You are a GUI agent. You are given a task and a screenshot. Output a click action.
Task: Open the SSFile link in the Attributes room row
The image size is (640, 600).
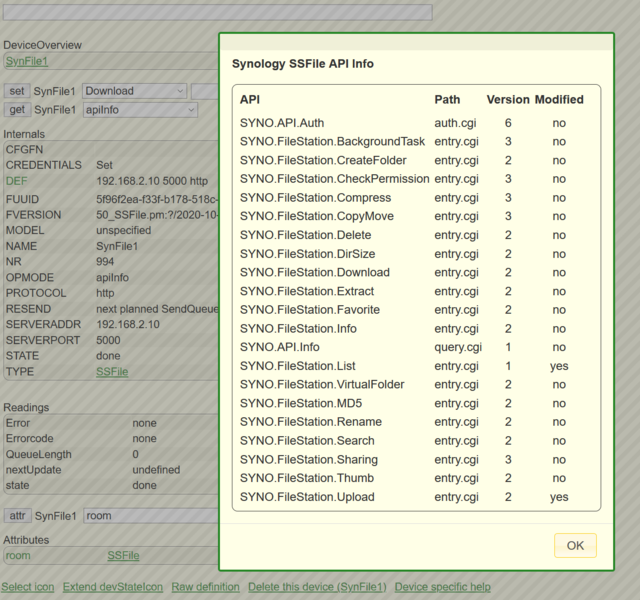[123, 556]
